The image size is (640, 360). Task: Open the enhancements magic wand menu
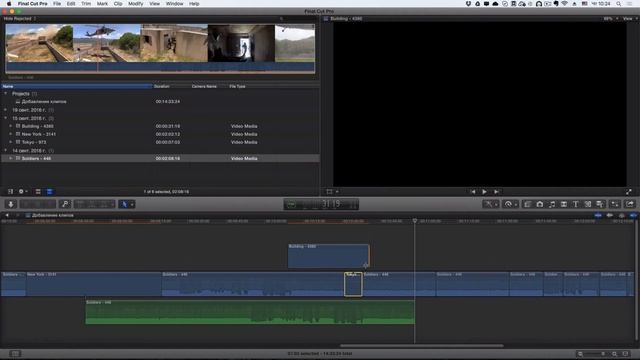(x=490, y=204)
